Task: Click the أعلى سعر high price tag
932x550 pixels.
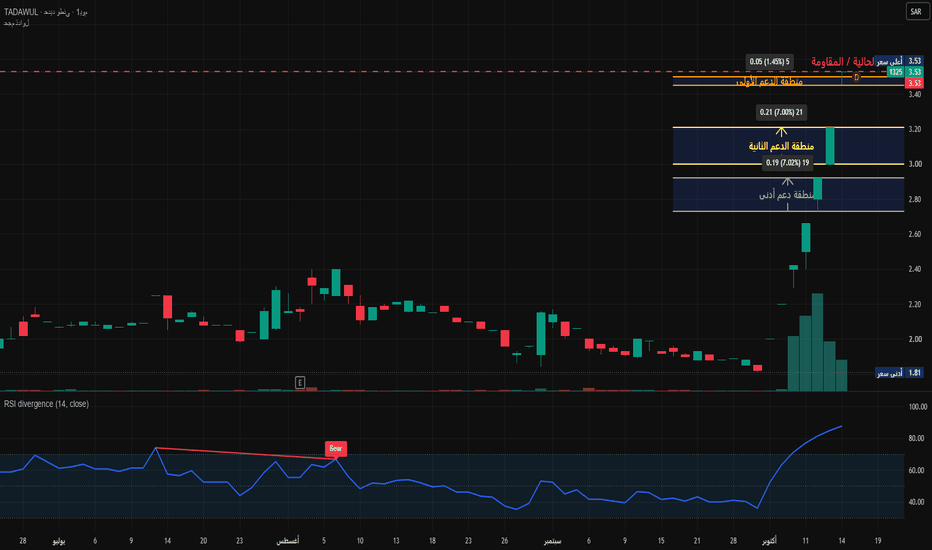Action: [x=890, y=61]
